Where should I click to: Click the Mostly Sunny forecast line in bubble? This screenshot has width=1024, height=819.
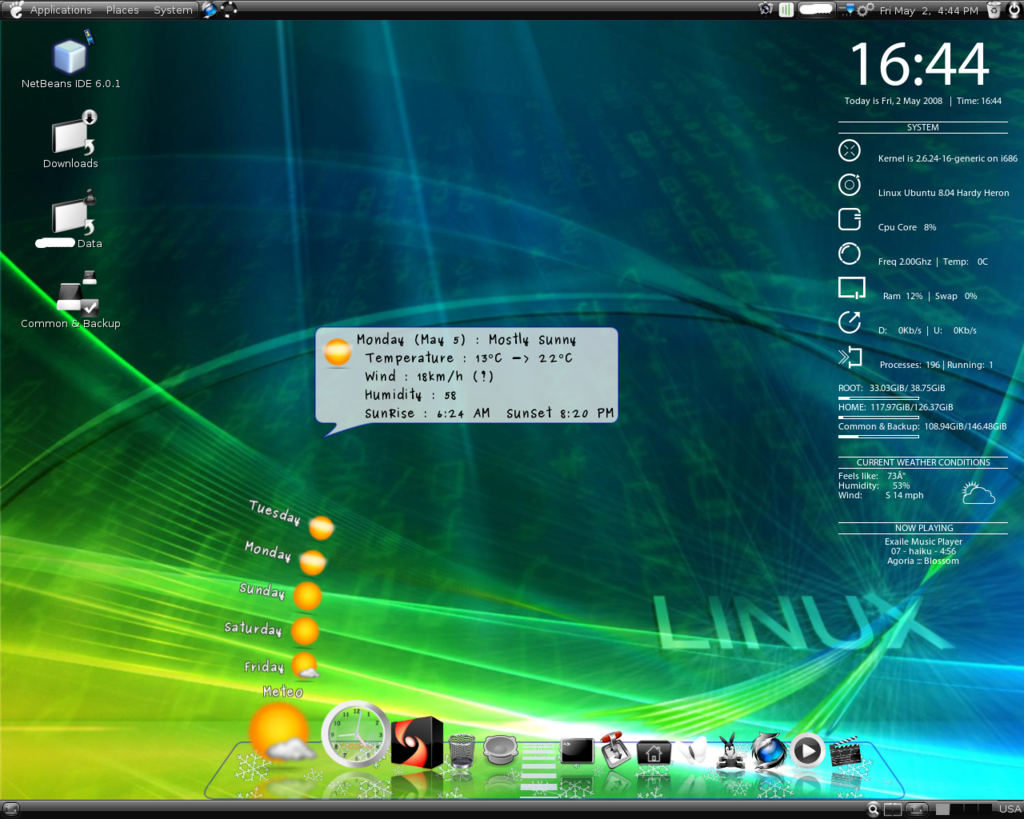[x=466, y=340]
